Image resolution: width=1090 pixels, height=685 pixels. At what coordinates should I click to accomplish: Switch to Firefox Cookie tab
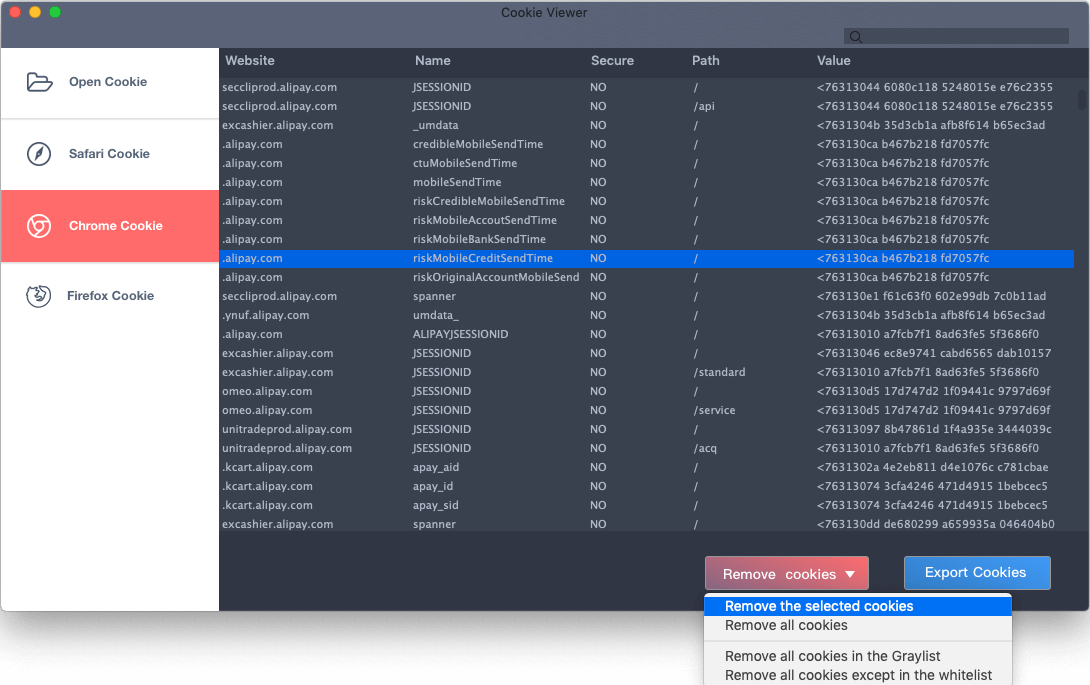pyautogui.click(x=110, y=296)
